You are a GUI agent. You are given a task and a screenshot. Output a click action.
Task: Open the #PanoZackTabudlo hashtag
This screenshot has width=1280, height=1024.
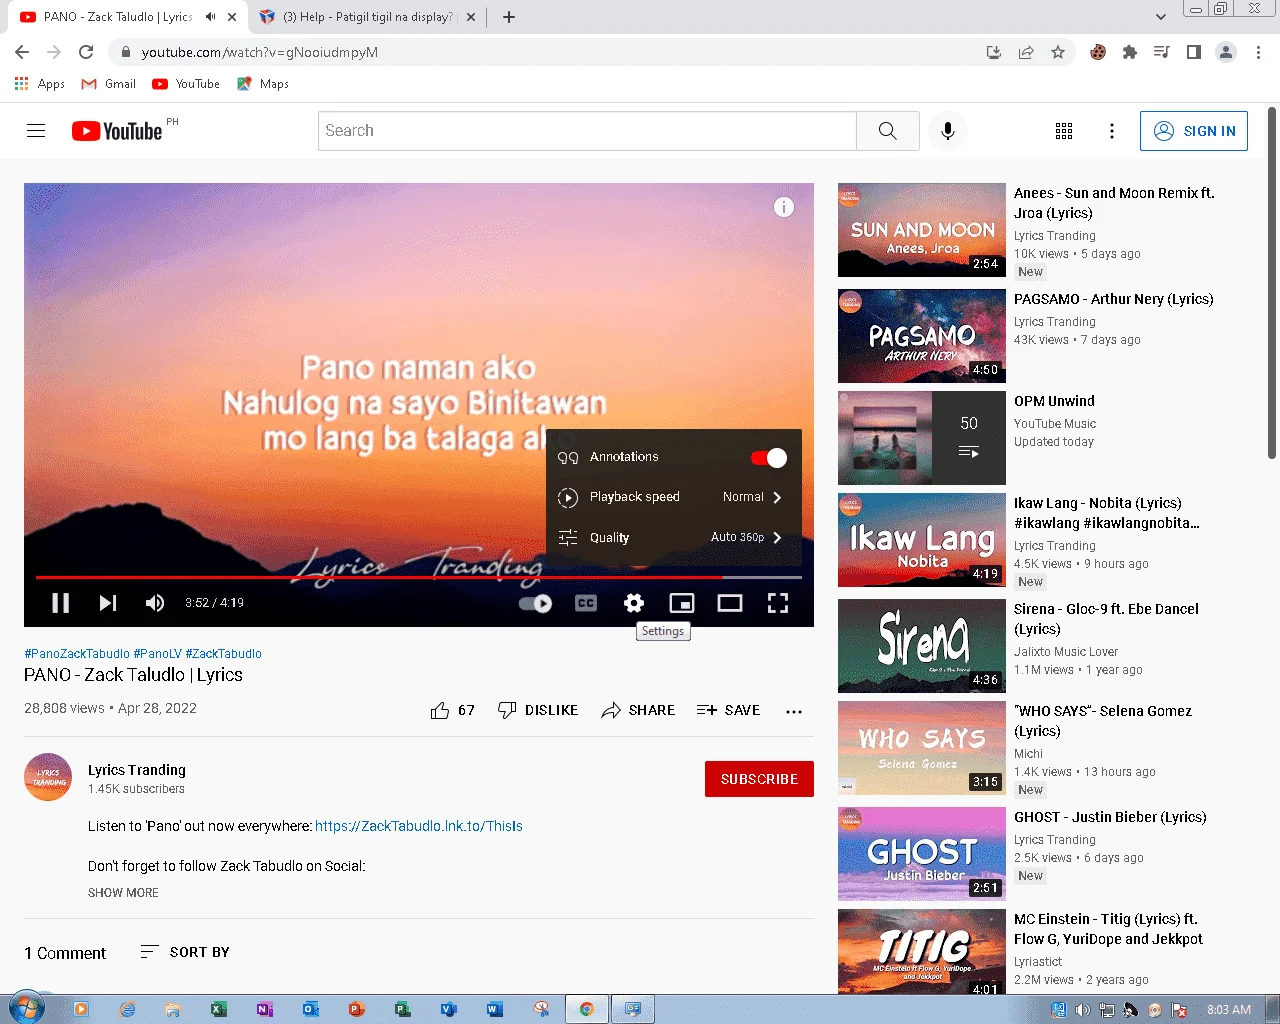click(x=77, y=654)
